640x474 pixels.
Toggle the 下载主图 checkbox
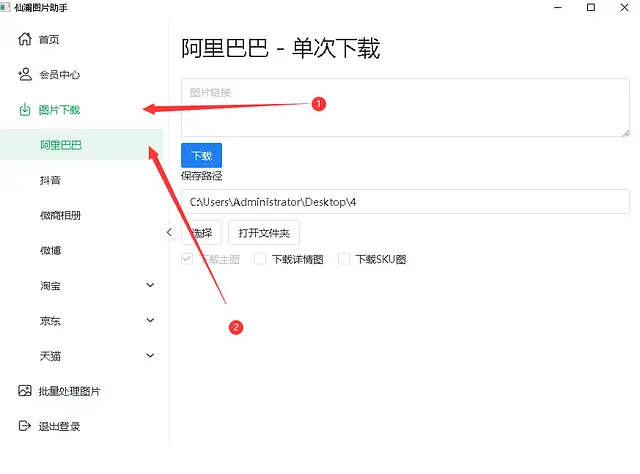pos(187,259)
